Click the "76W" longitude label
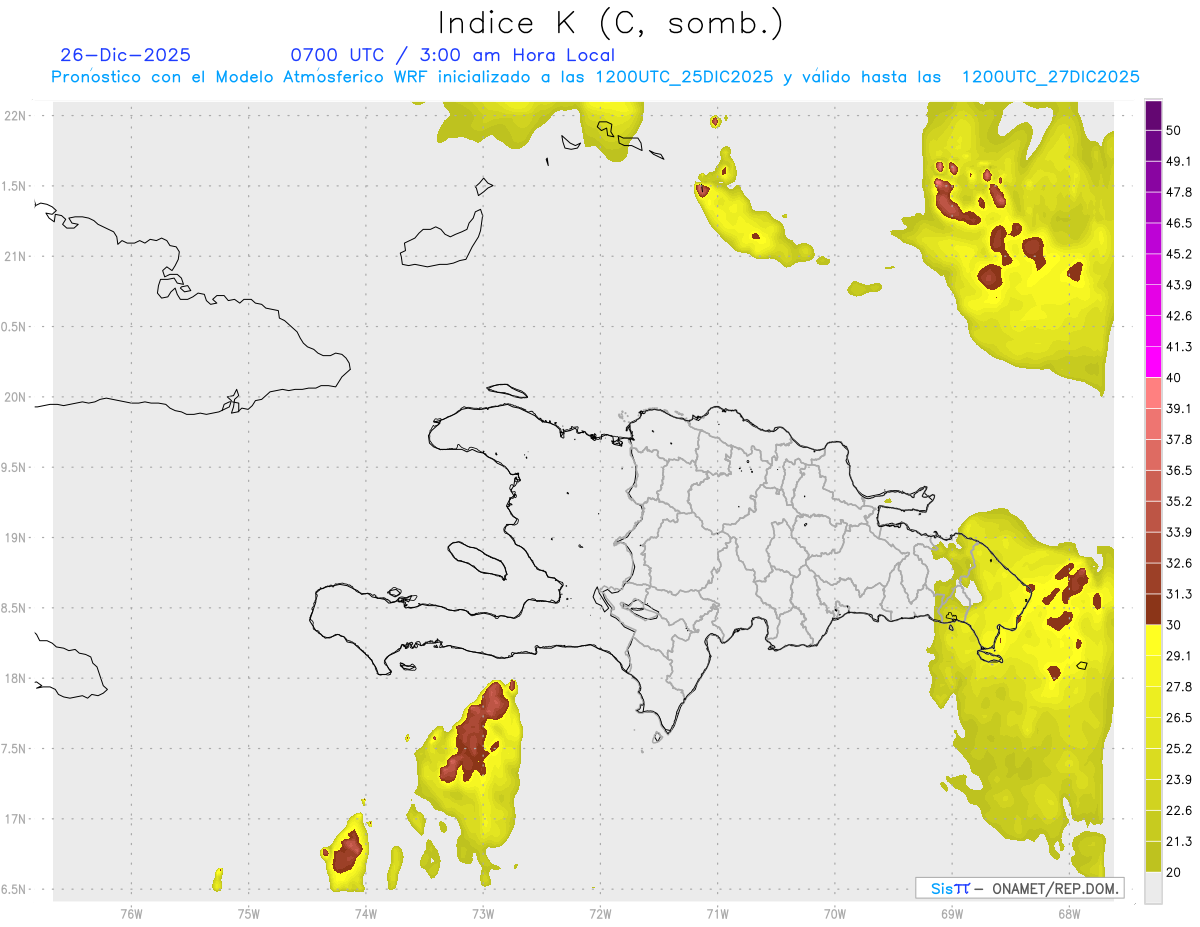Viewport: 1200px width, 927px height. [x=131, y=913]
